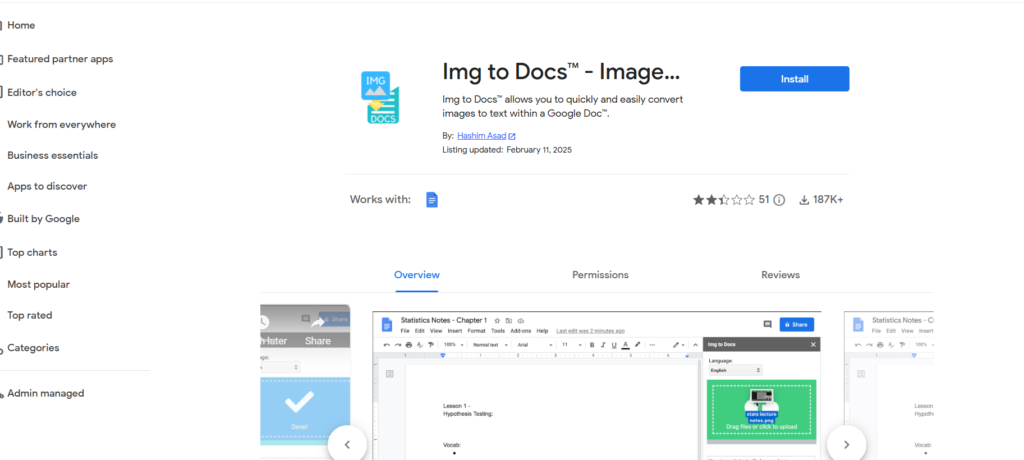Open Editor's choice in the sidebar
Screen dimensions: 1024x460
[41, 93]
